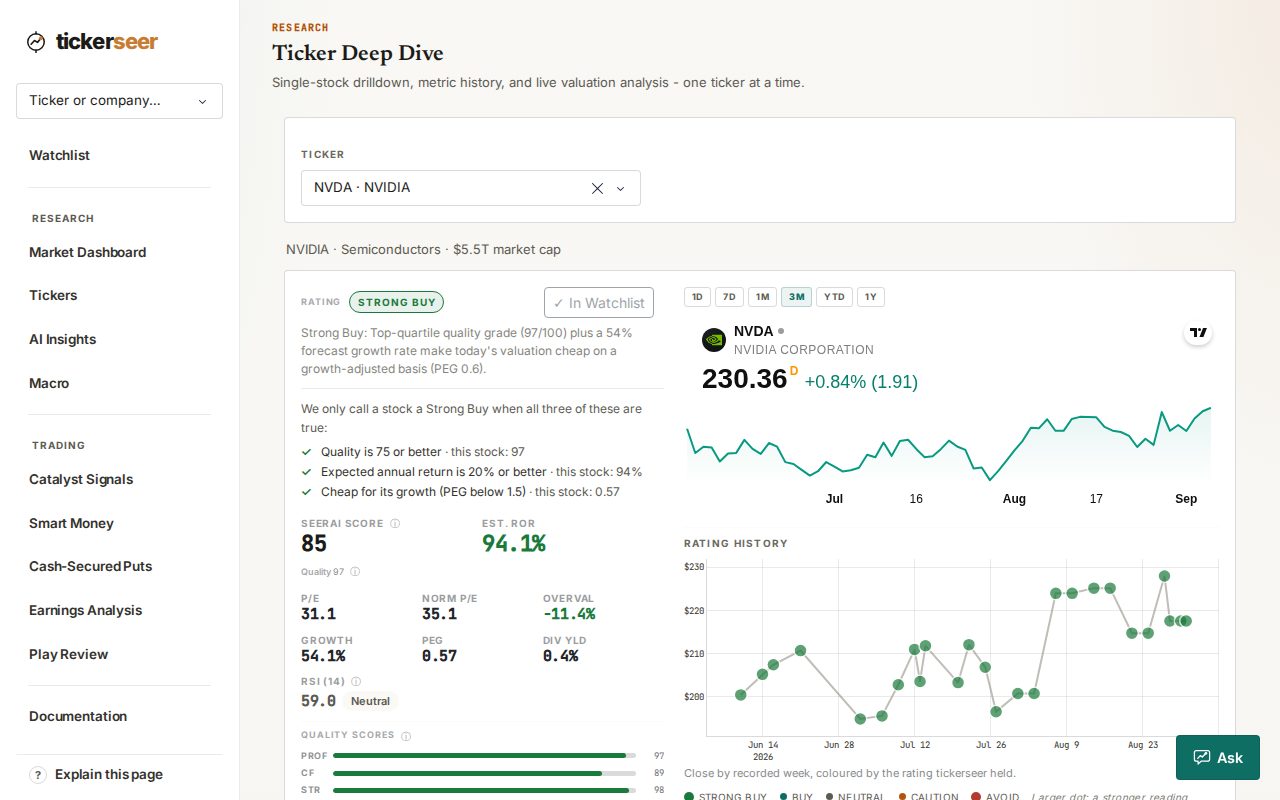Open the Documentation link

click(78, 716)
